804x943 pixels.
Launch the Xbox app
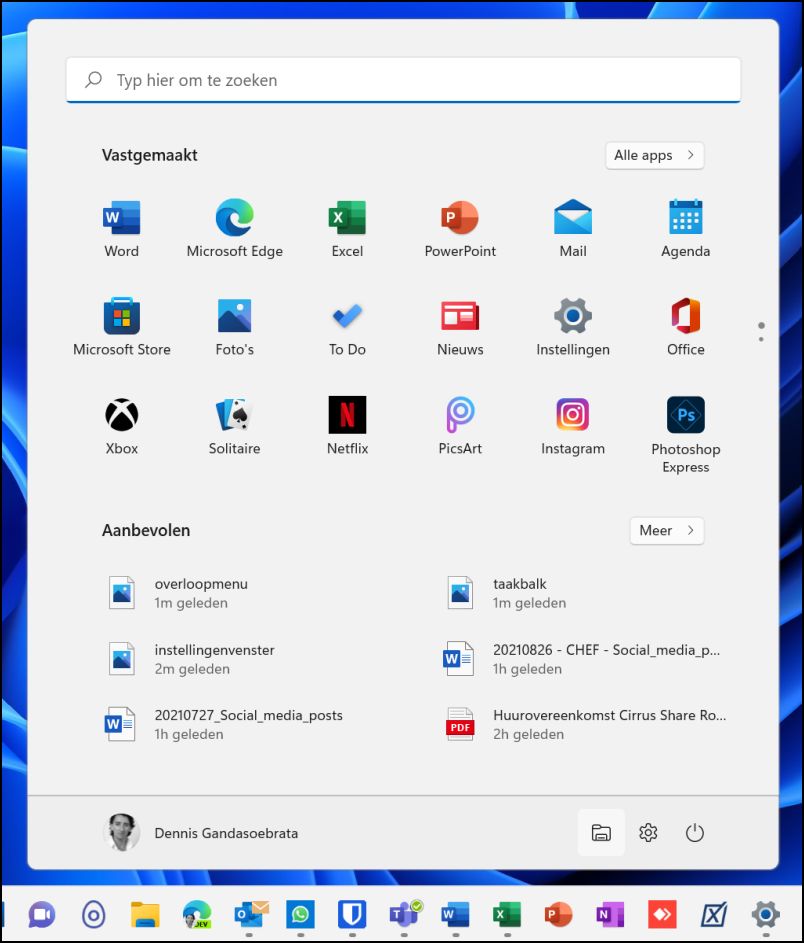pyautogui.click(x=121, y=426)
